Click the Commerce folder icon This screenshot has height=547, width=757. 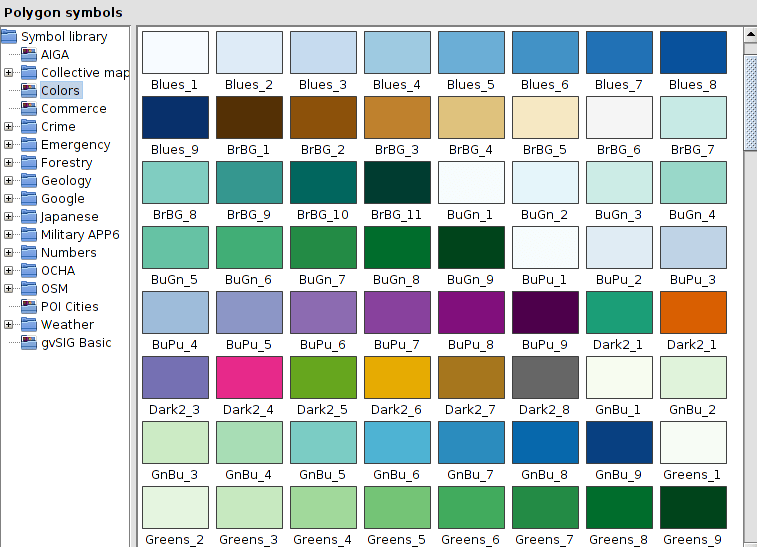point(29,109)
